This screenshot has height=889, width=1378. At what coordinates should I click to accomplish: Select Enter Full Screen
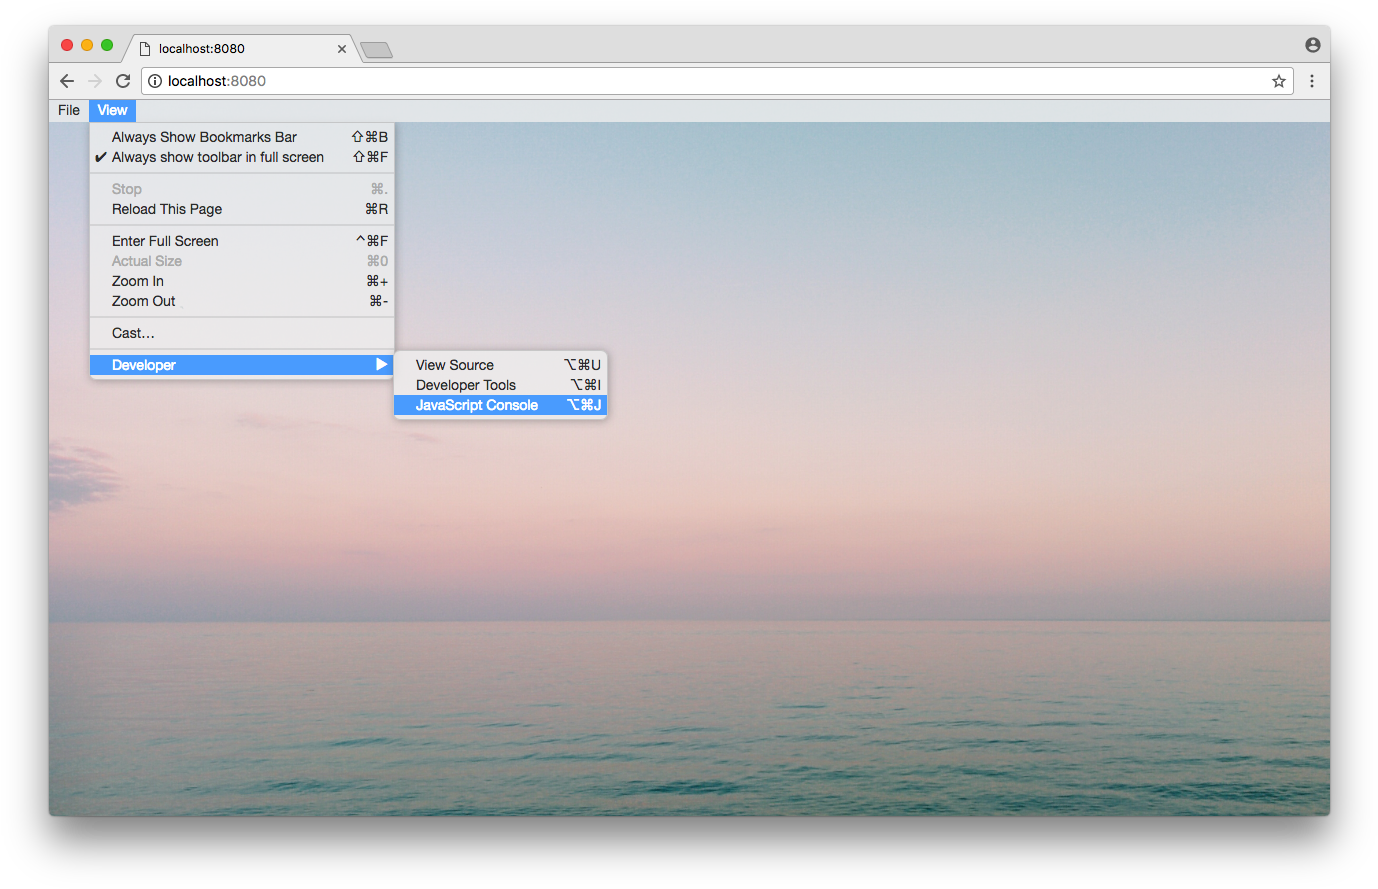click(x=242, y=241)
